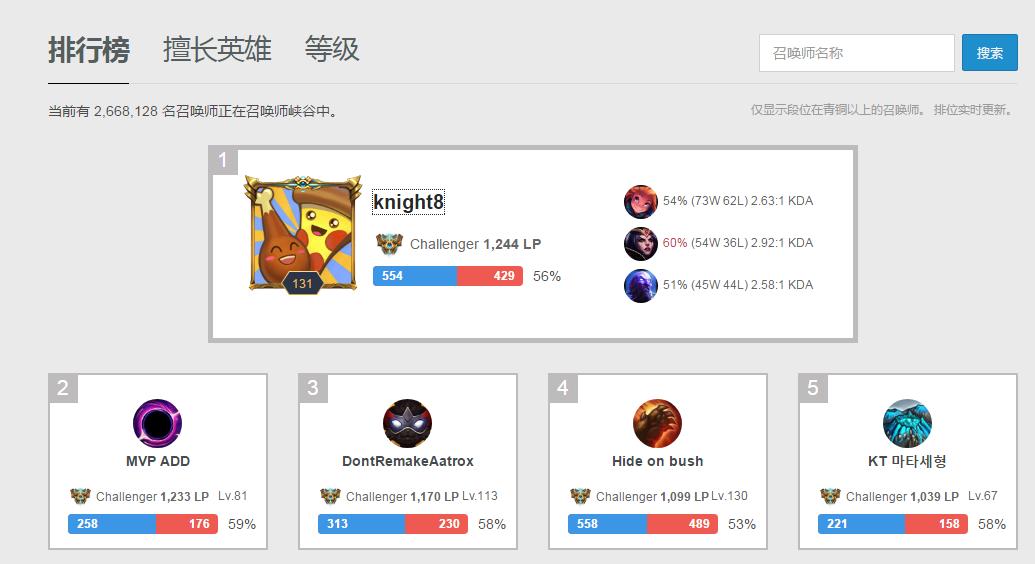
Task: Click Challenger emblem next to 1,244 LP
Action: pos(389,244)
